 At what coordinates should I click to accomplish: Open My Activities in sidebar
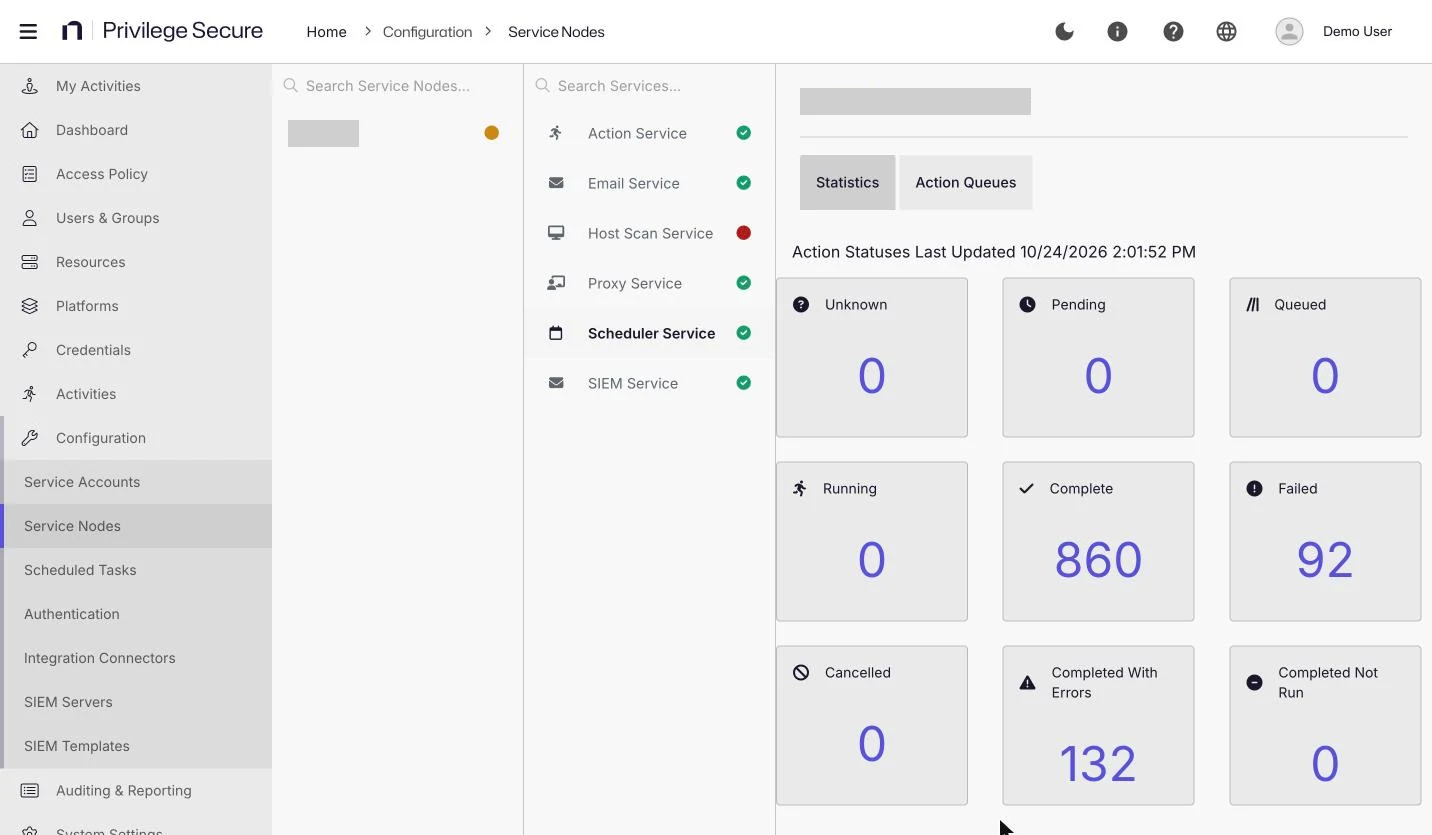(x=136, y=86)
